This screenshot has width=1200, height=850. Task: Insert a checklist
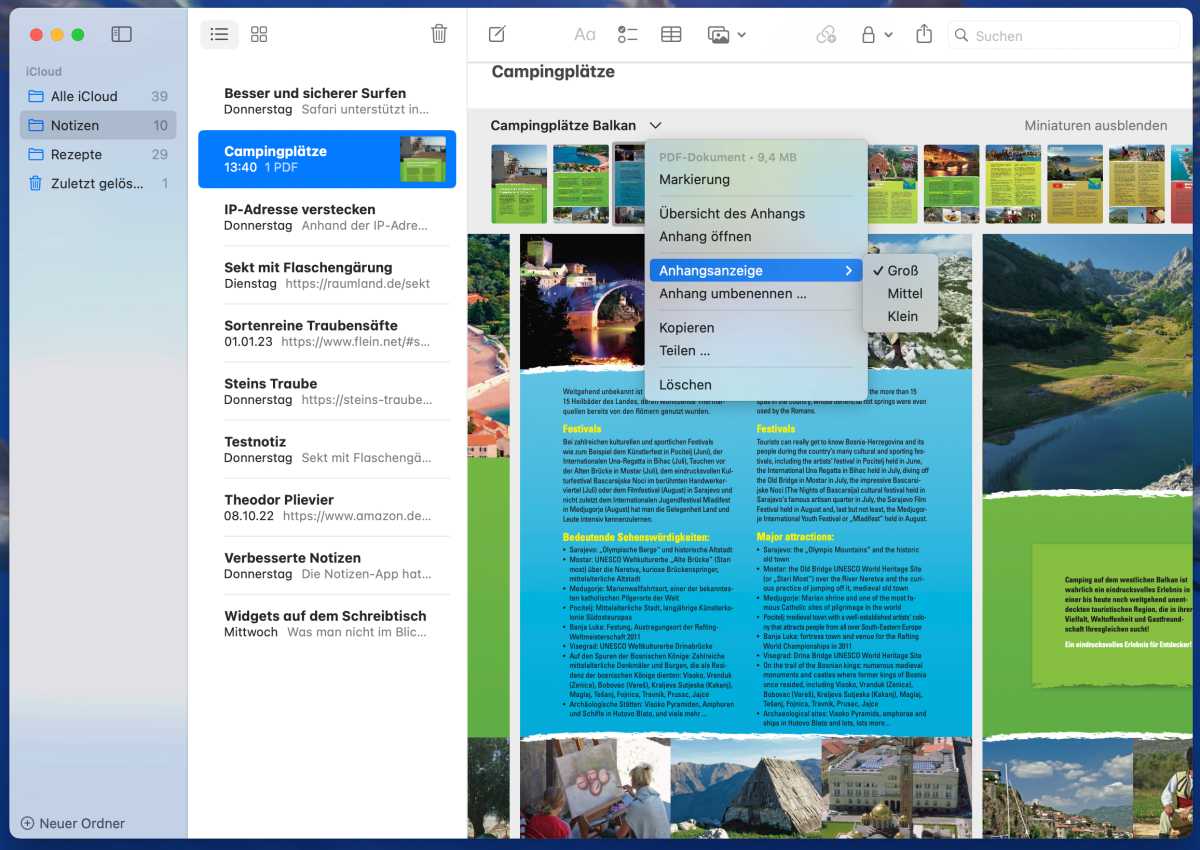(x=627, y=35)
